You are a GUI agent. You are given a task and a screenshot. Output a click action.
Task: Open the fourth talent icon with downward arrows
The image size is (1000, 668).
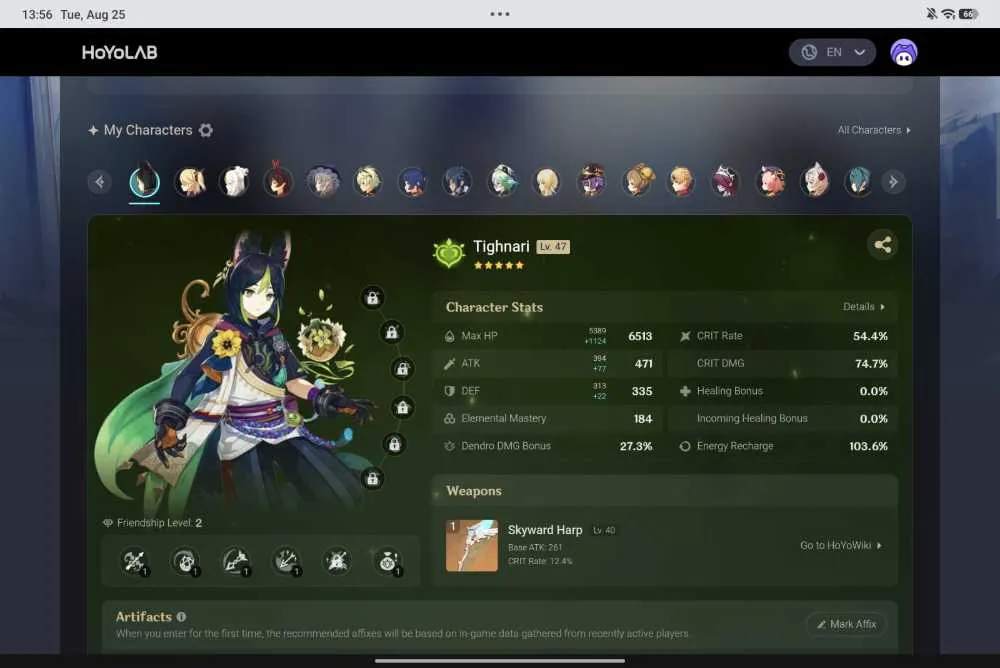(x=286, y=561)
